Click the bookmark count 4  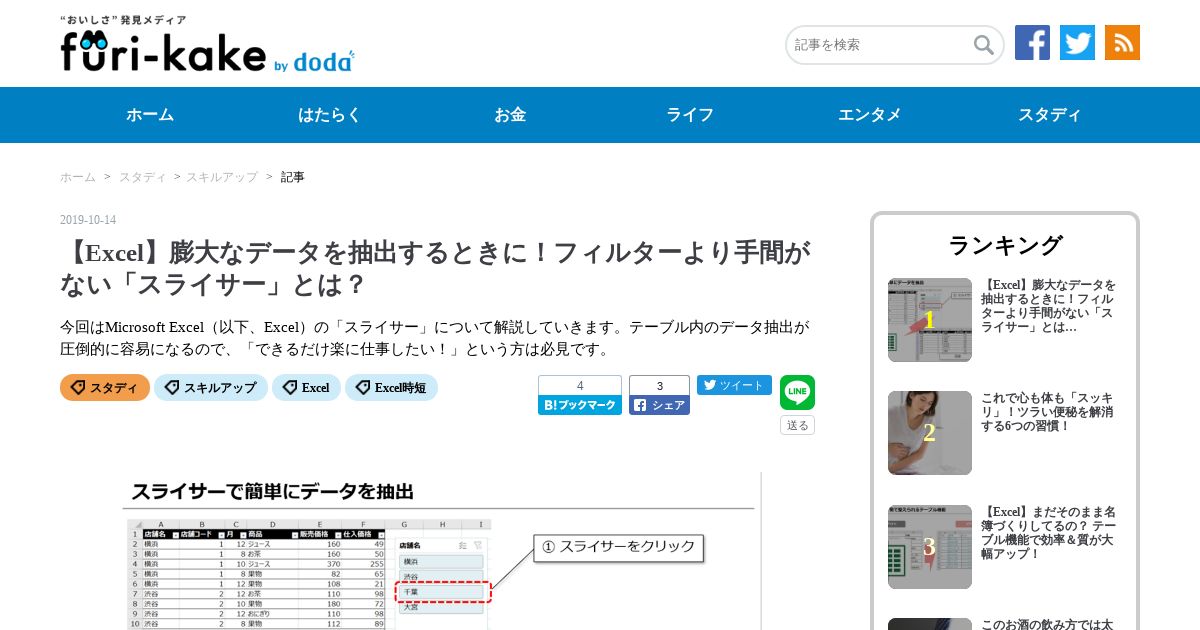tap(580, 386)
